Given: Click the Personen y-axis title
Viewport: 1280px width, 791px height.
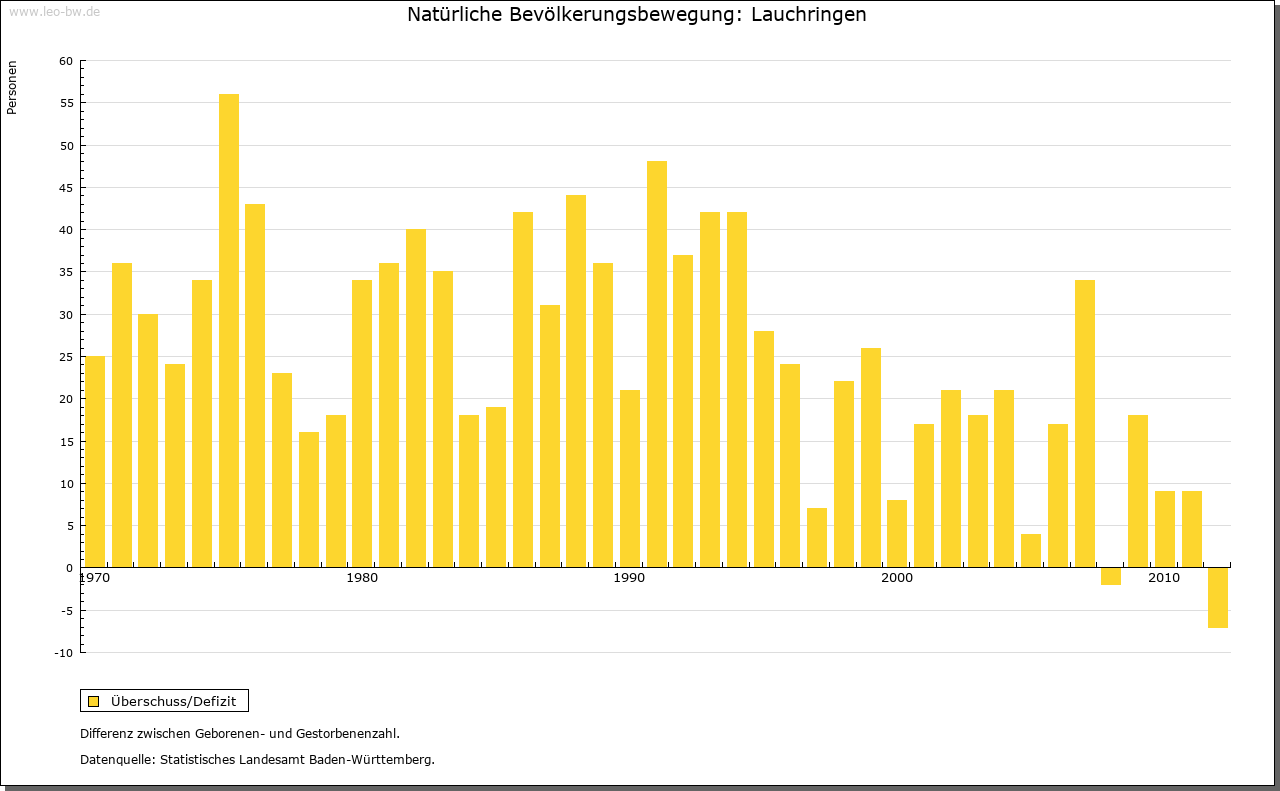Looking at the screenshot, I should [x=12, y=88].
